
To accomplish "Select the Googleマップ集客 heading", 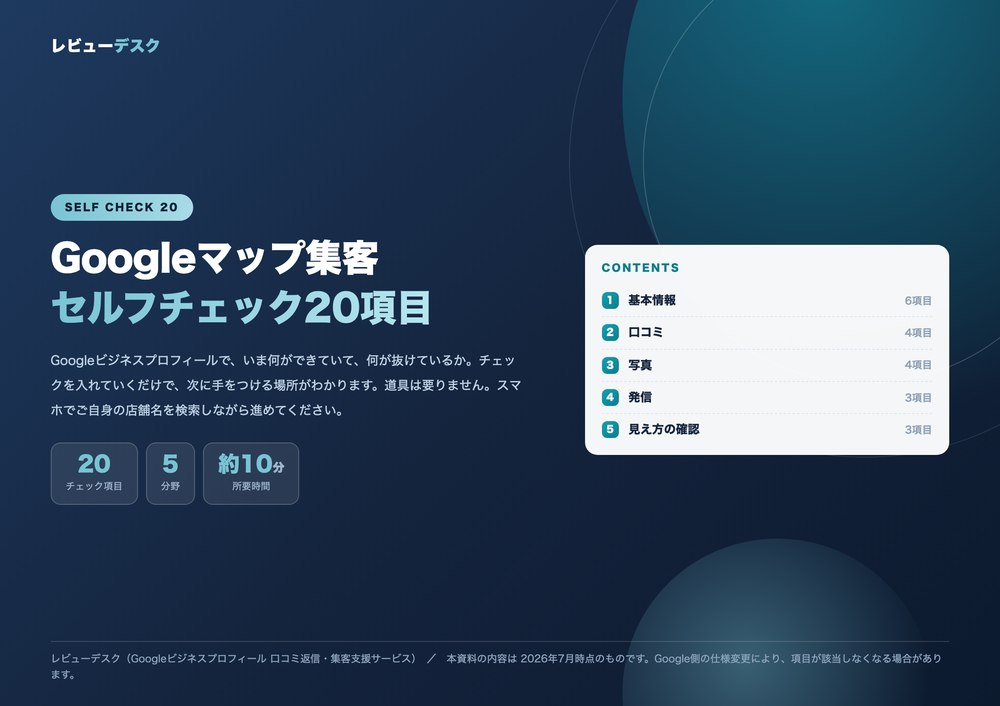I will click(214, 258).
